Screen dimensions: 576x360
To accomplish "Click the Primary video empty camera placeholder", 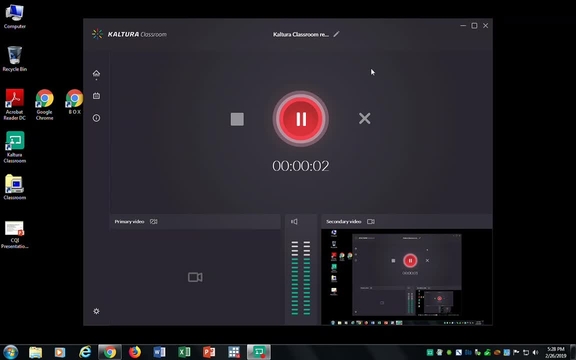I will point(195,277).
